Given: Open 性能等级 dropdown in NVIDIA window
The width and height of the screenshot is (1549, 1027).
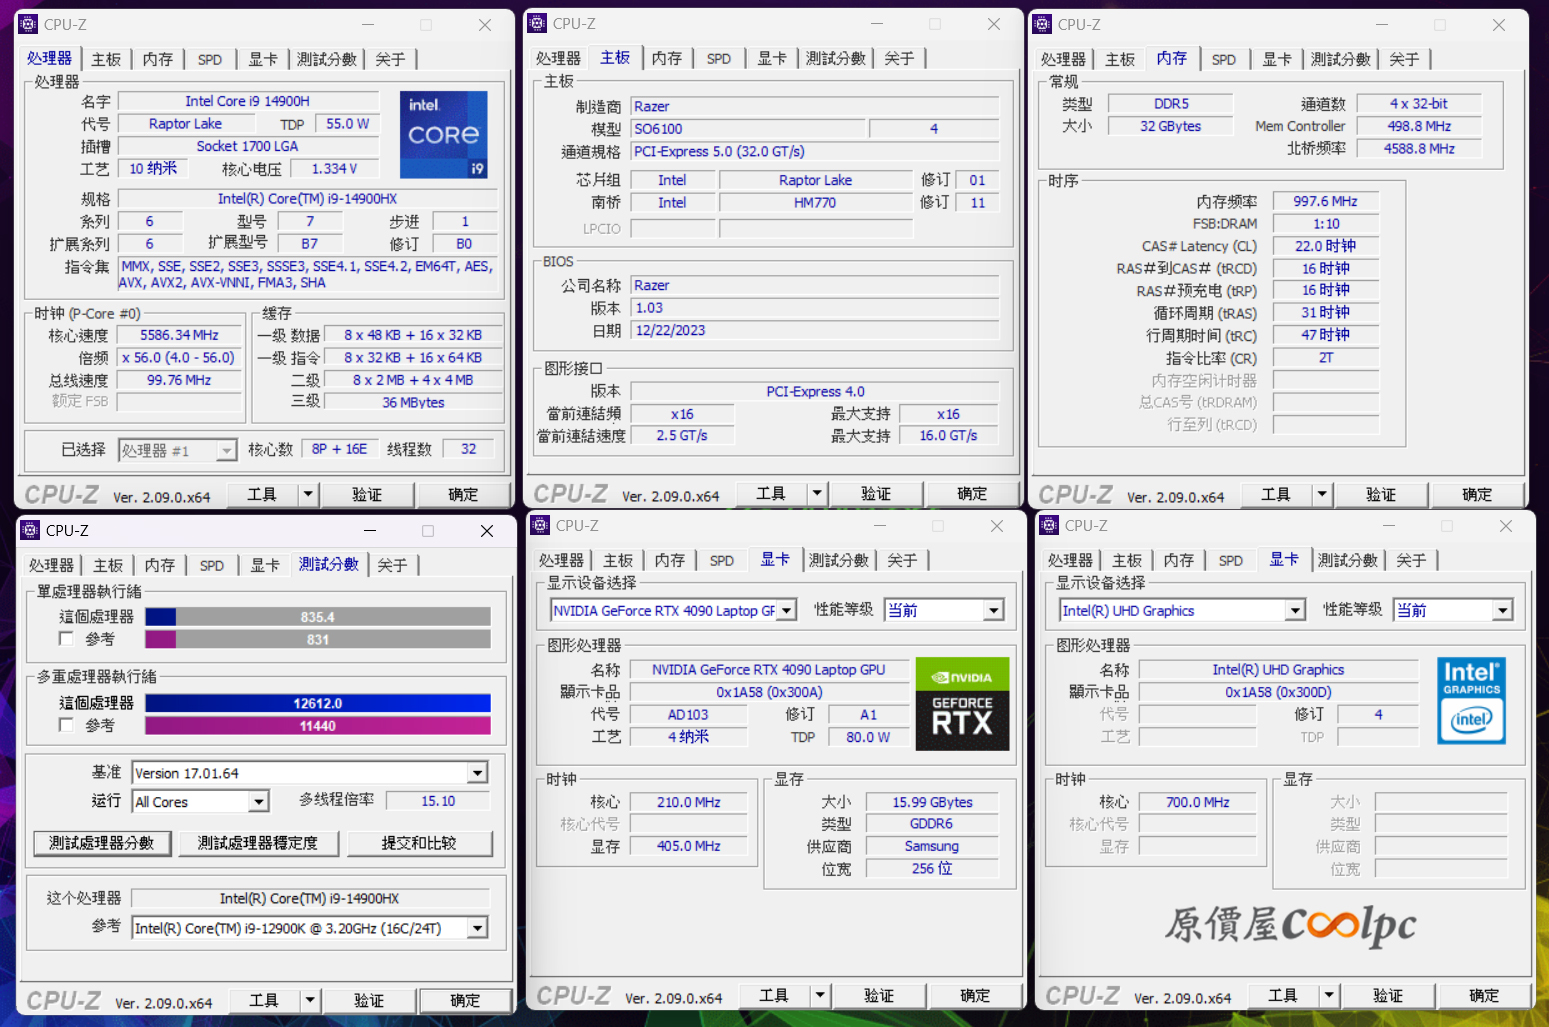Looking at the screenshot, I should pos(993,610).
